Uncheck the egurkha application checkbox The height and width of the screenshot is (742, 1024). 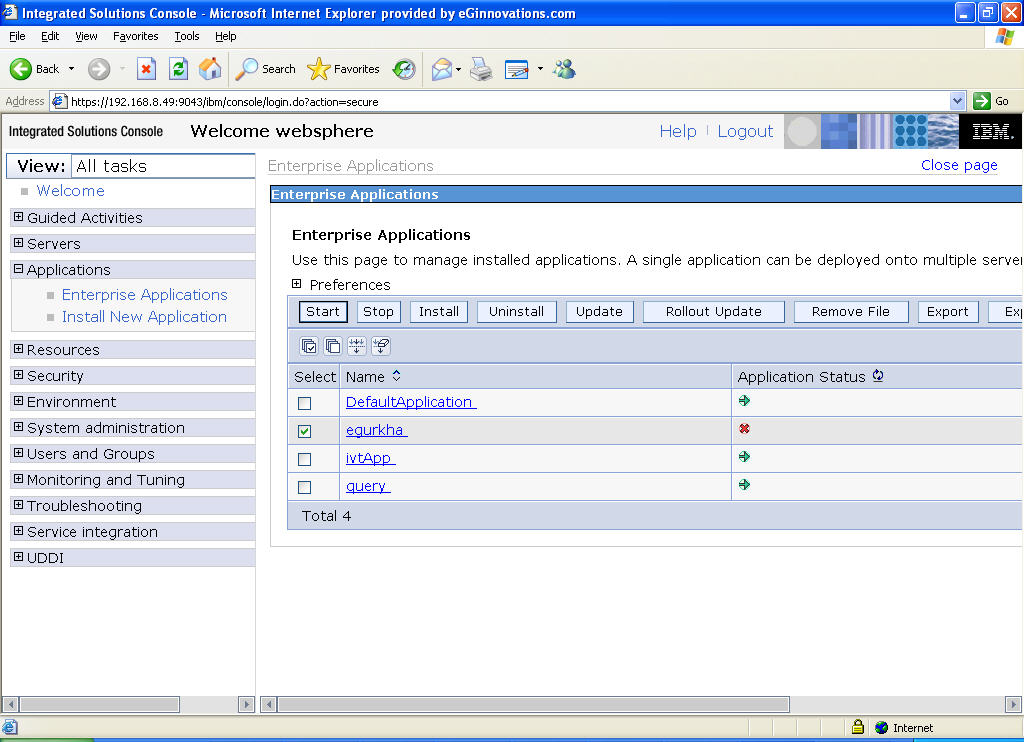(304, 432)
